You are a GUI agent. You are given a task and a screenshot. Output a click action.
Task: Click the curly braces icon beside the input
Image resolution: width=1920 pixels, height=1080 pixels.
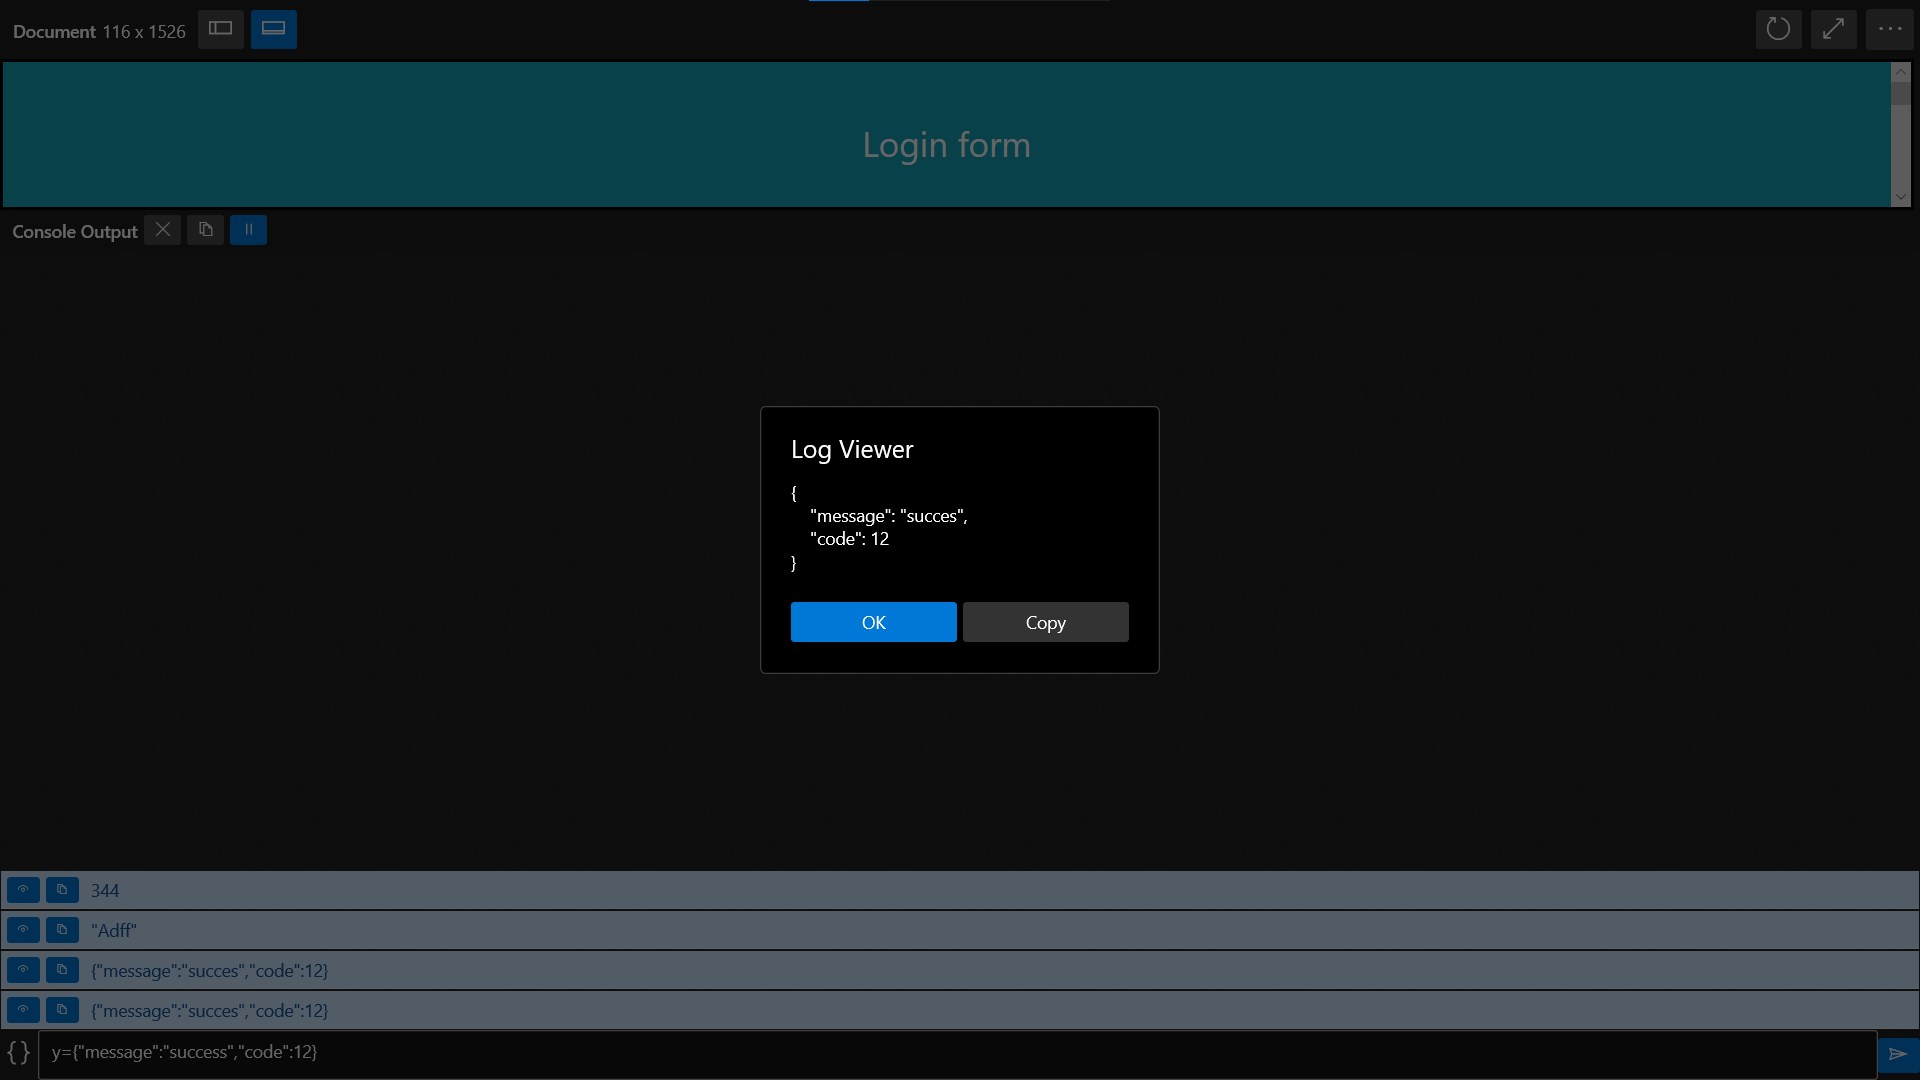tap(18, 1053)
